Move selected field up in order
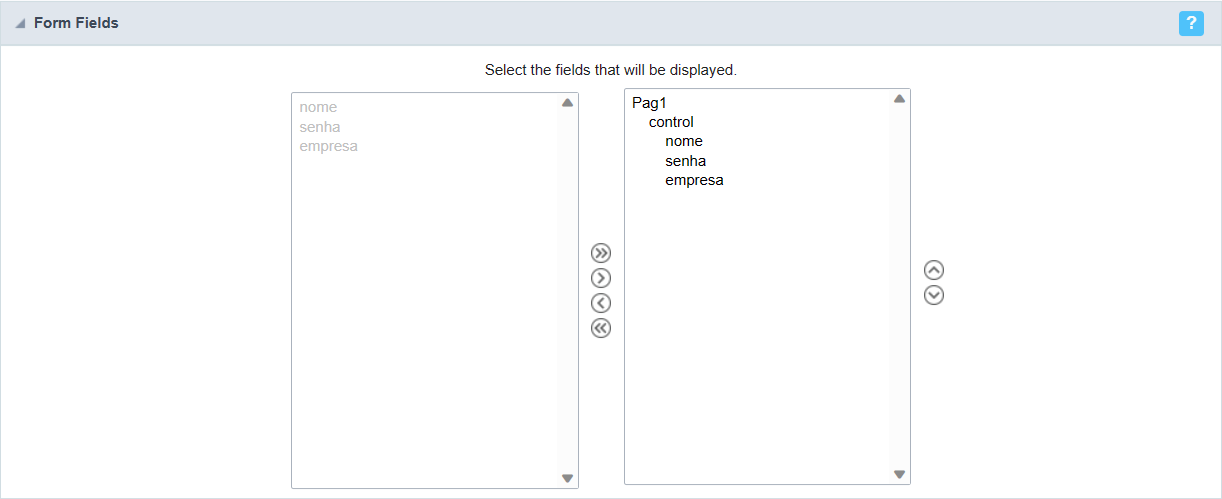This screenshot has width=1222, height=499. 934,270
